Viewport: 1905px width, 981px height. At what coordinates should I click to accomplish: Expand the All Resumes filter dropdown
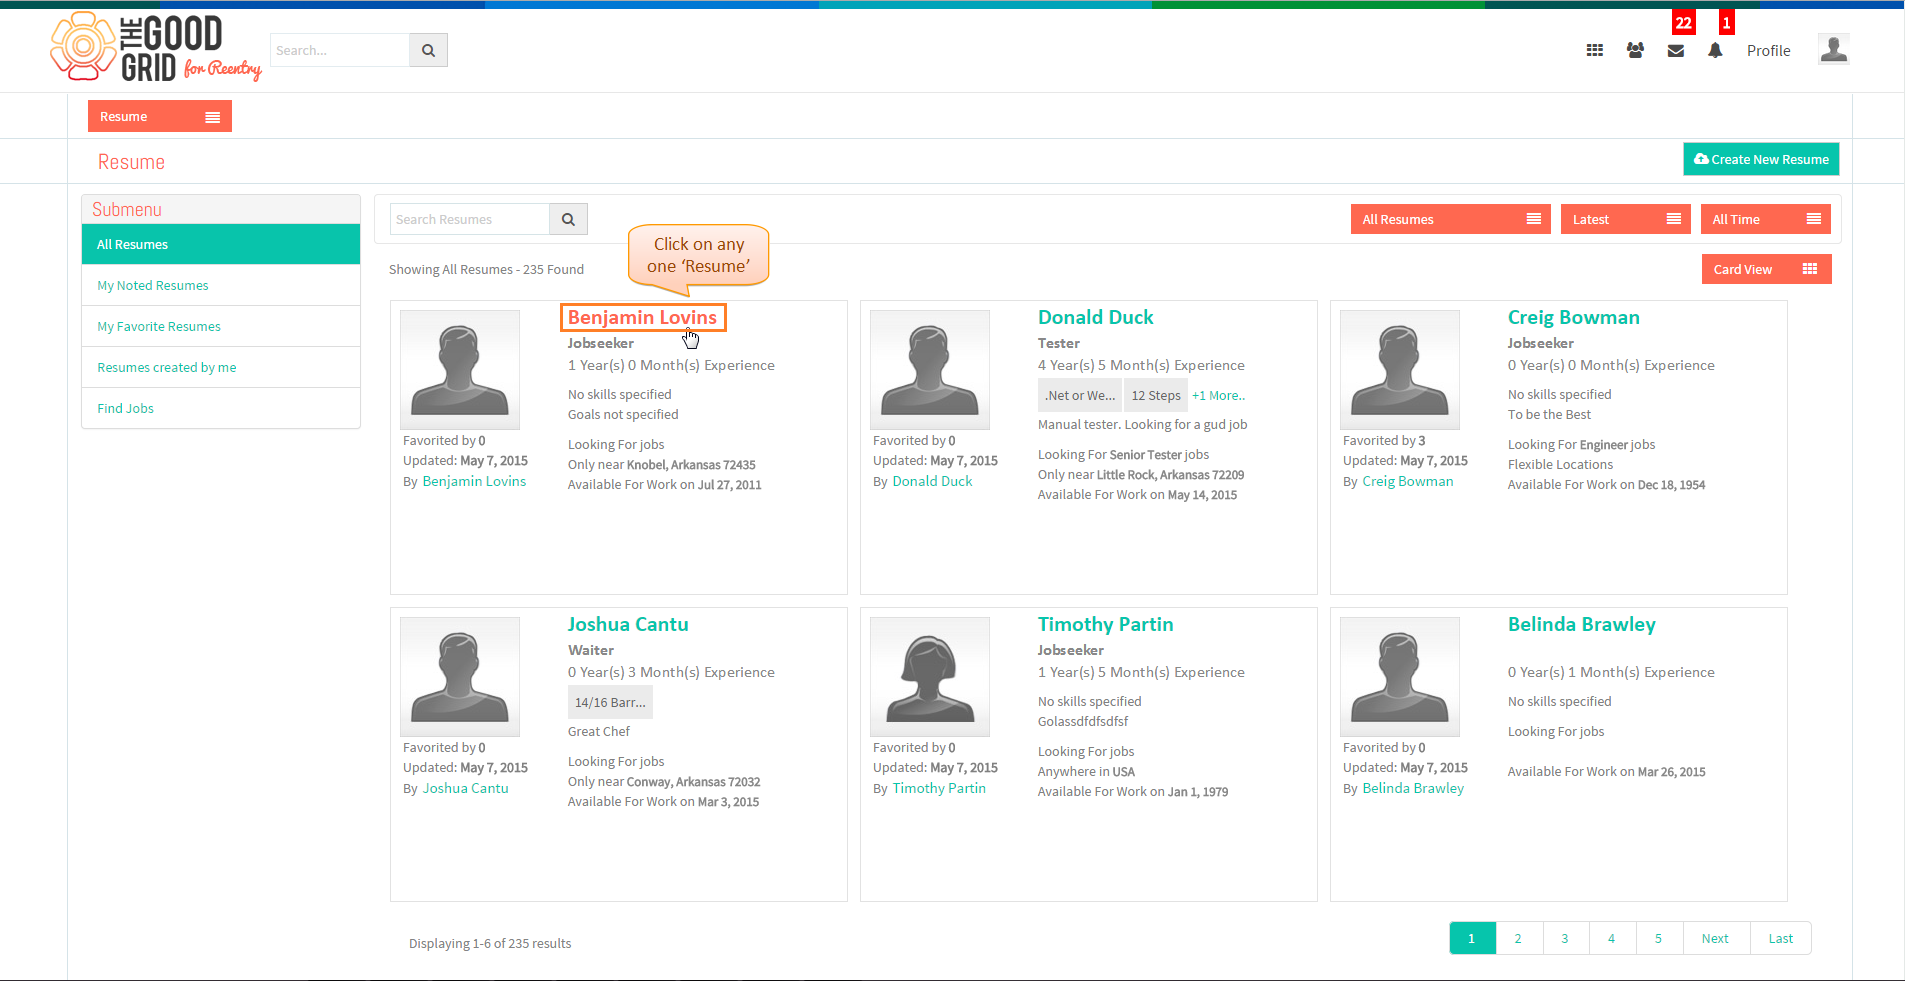coord(1451,219)
